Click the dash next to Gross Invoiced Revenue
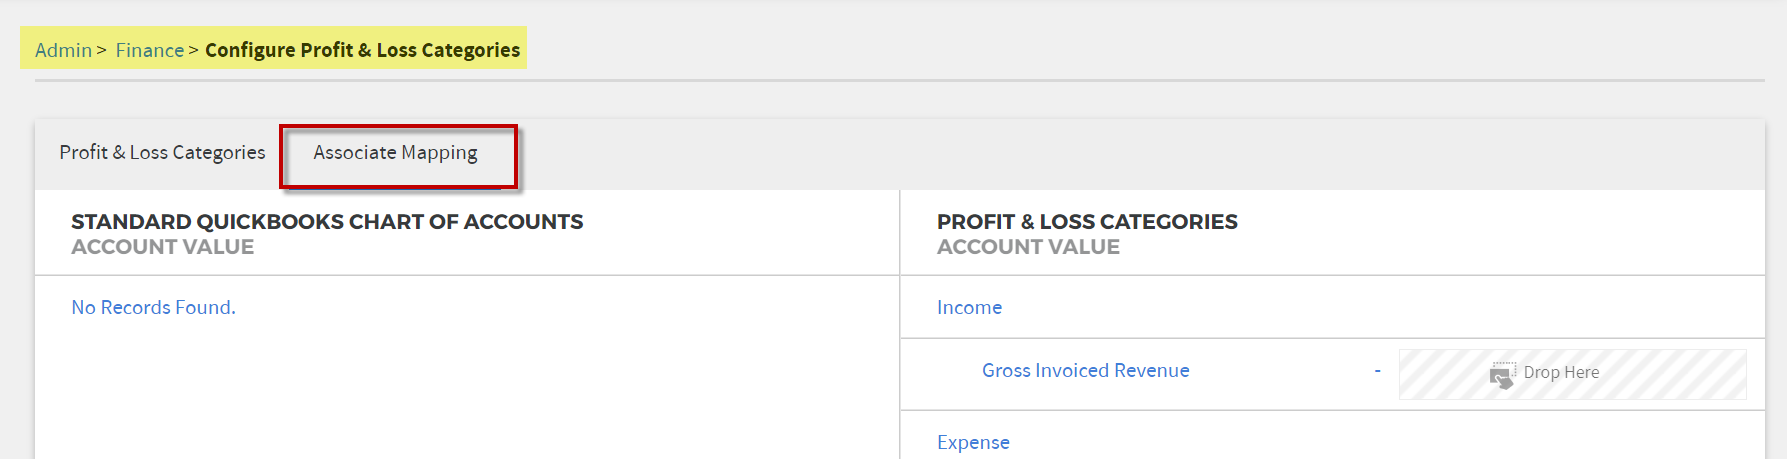 1377,370
